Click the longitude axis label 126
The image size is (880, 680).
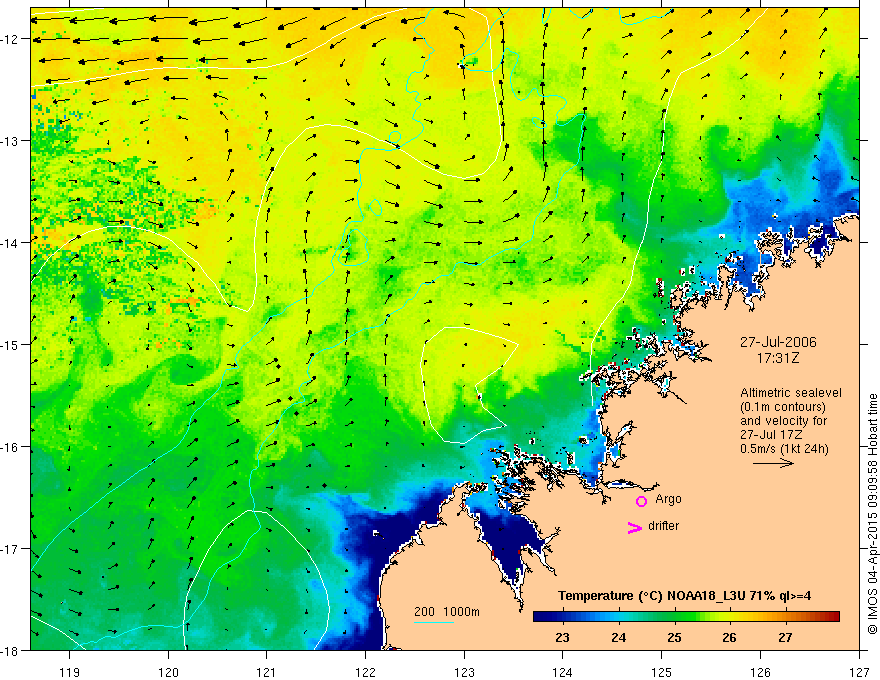(760, 672)
